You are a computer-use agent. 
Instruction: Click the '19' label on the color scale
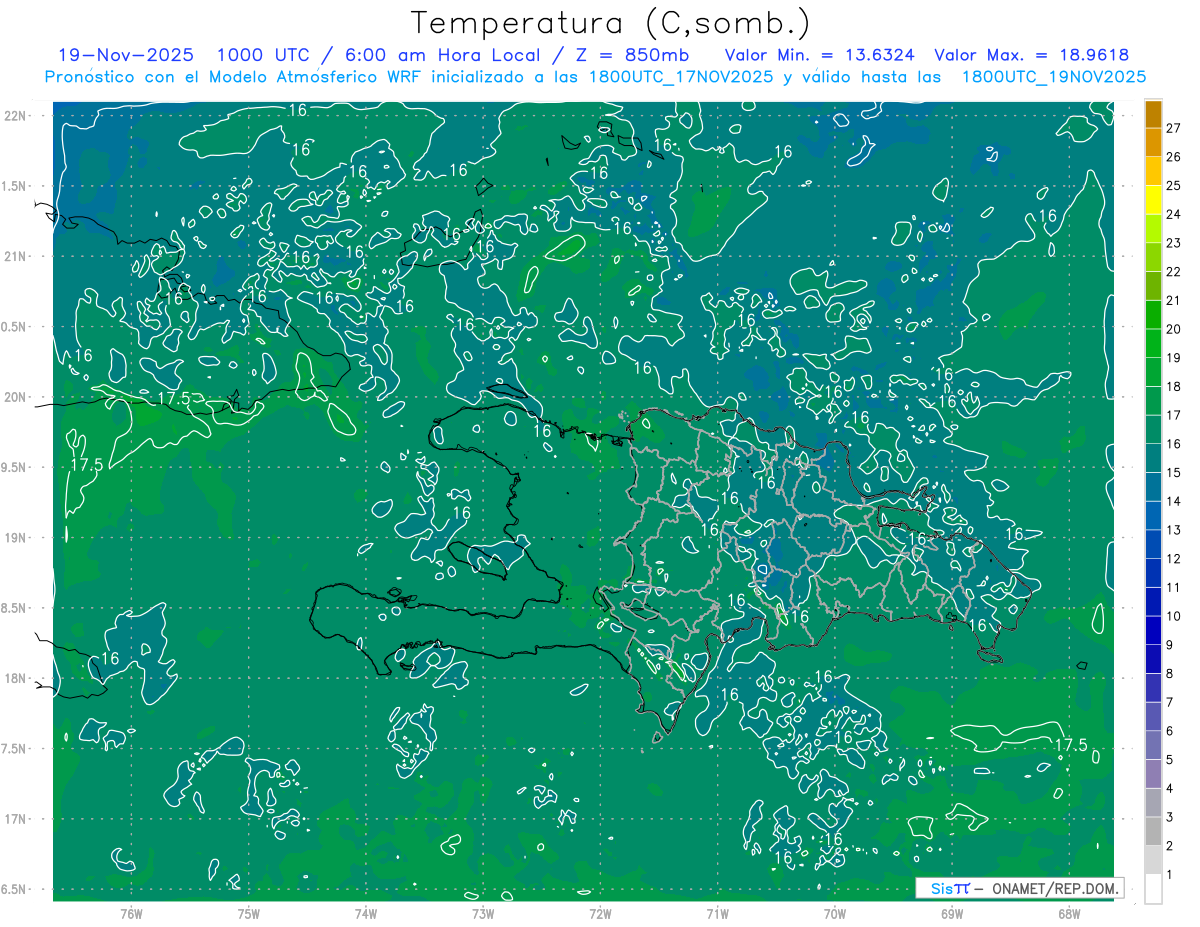(1174, 358)
